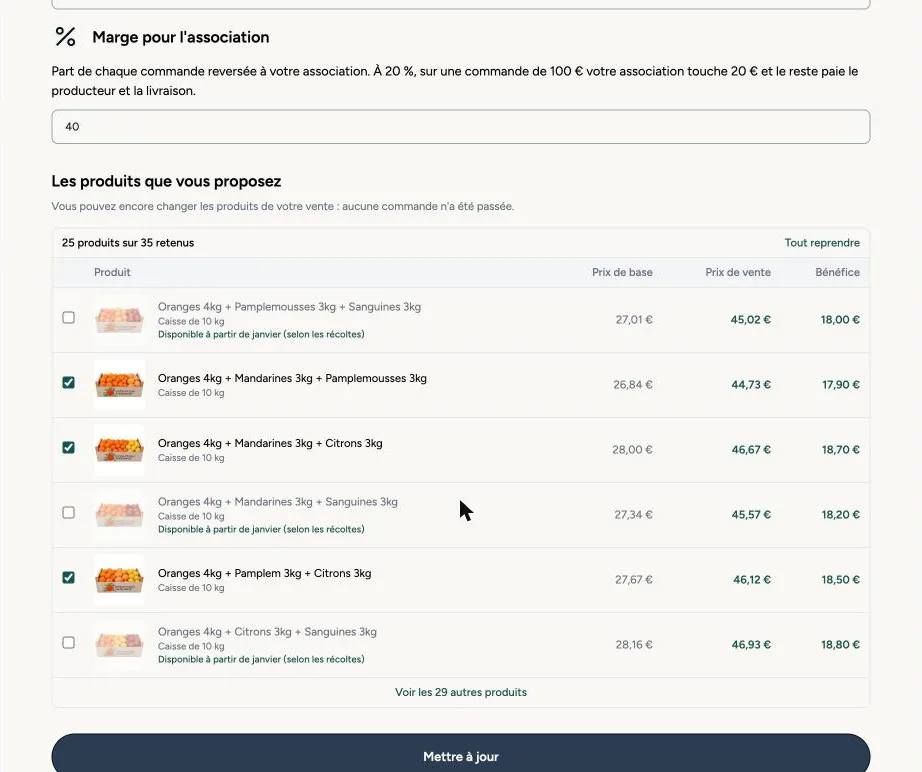Click the percent icon beside Marge pour l'association
Screen dimensions: 922x772
click(65, 36)
